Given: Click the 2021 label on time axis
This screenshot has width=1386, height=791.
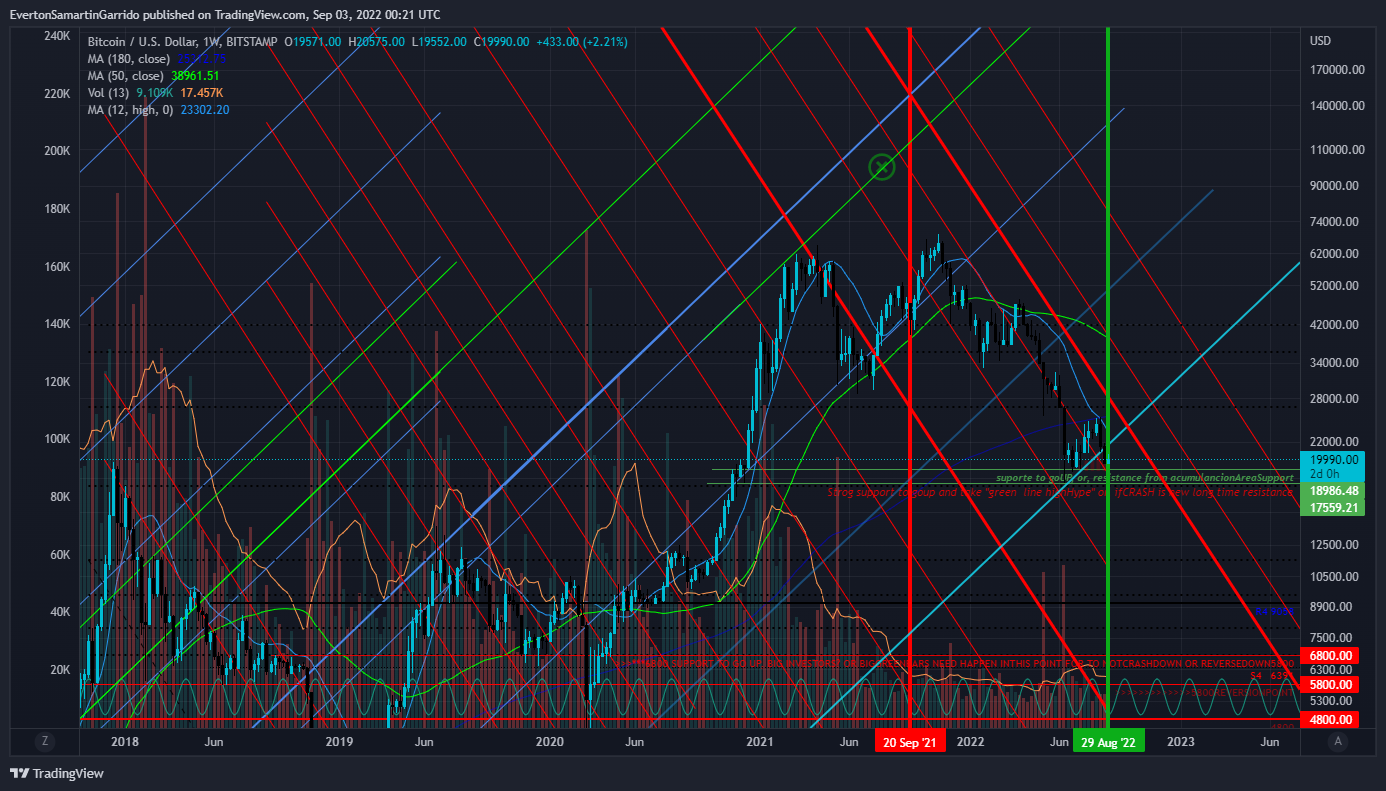Looking at the screenshot, I should click(761, 742).
